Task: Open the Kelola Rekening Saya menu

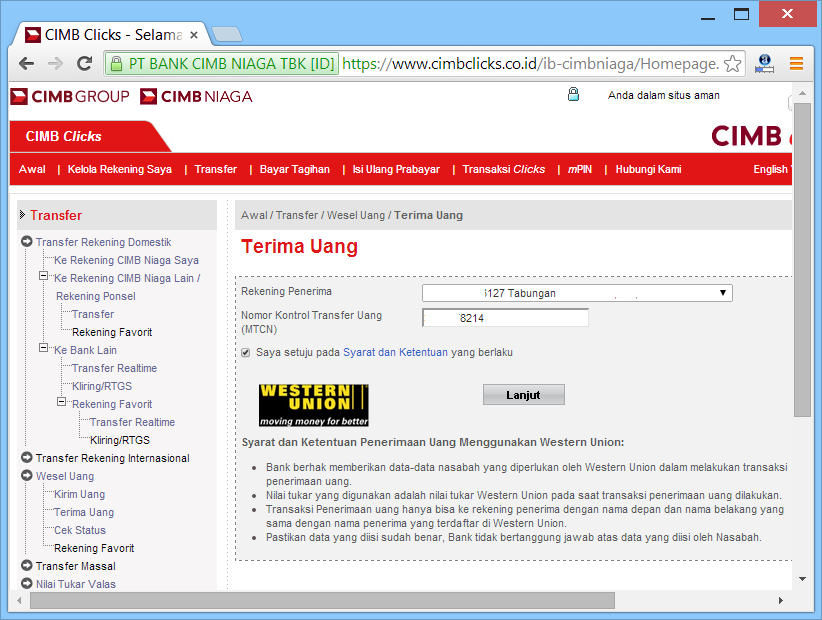Action: [x=120, y=169]
